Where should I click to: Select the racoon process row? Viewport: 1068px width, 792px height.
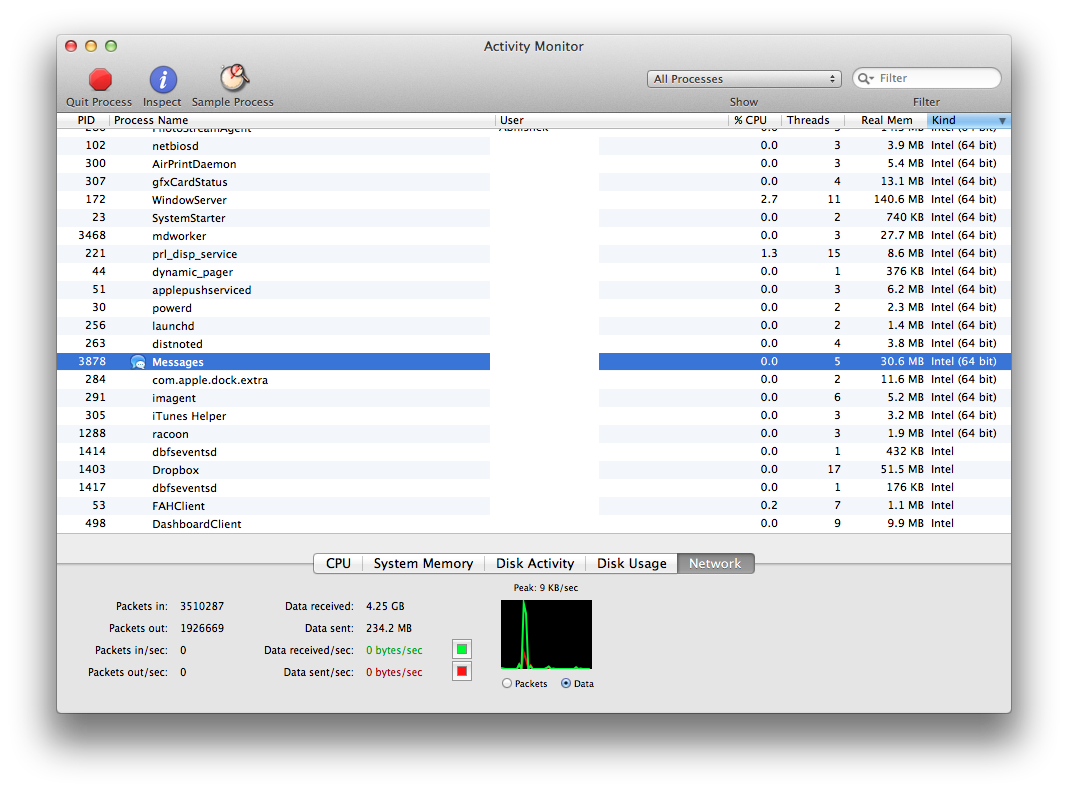point(533,434)
